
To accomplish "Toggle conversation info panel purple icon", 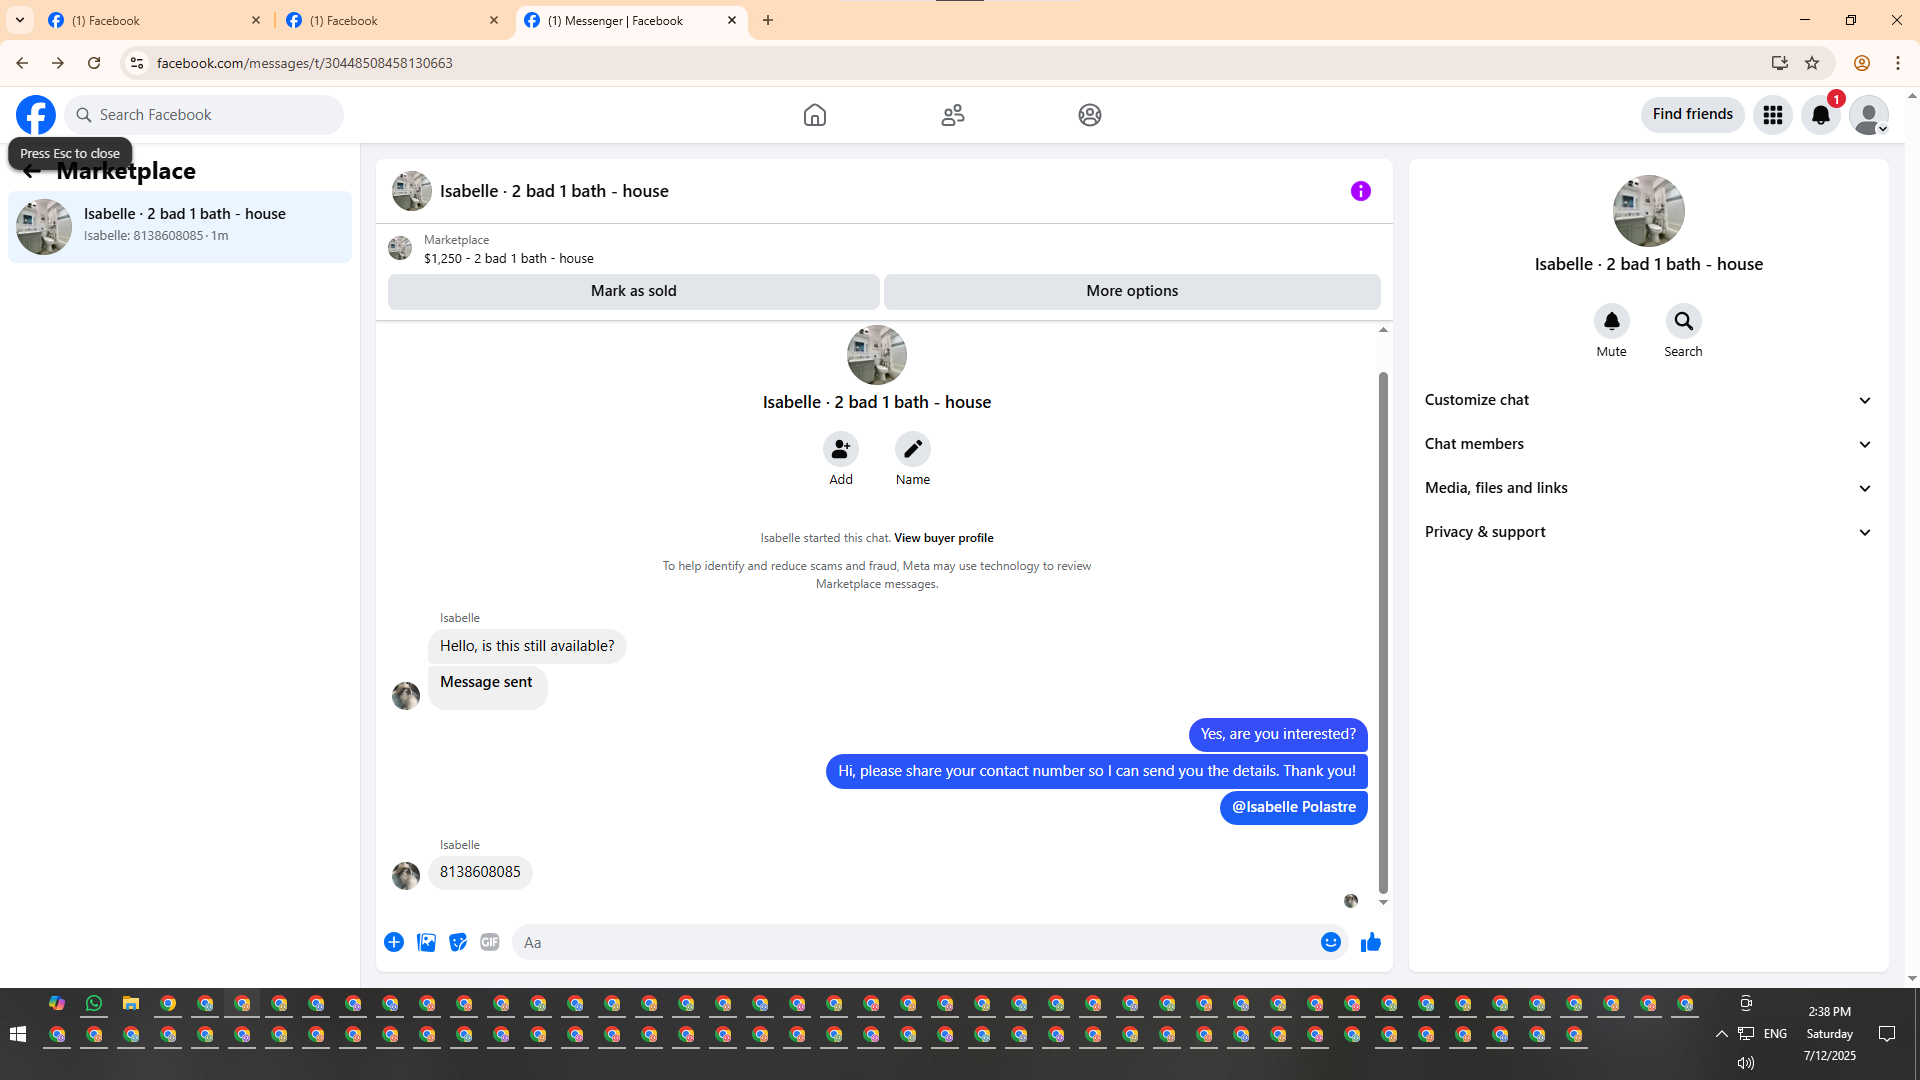I will click(1360, 191).
